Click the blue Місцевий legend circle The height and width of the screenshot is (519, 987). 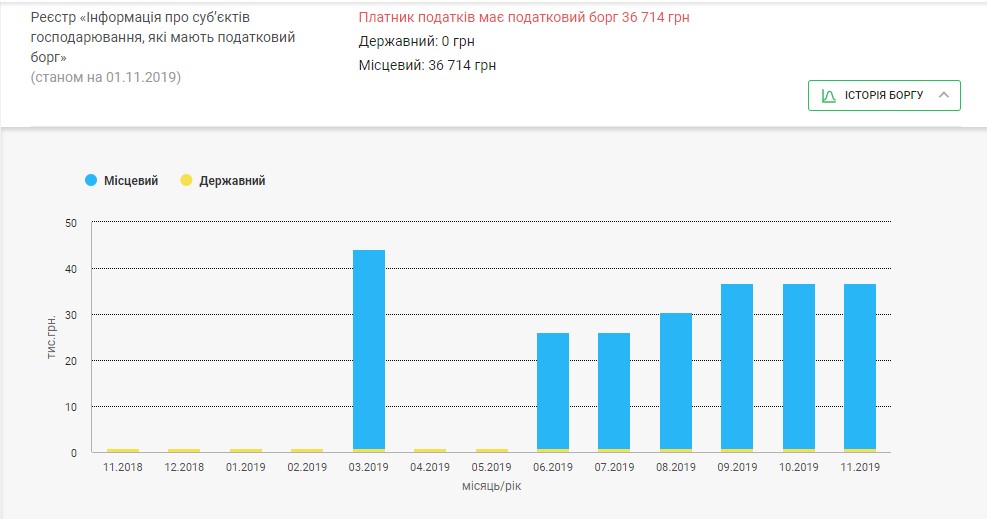[x=91, y=181]
